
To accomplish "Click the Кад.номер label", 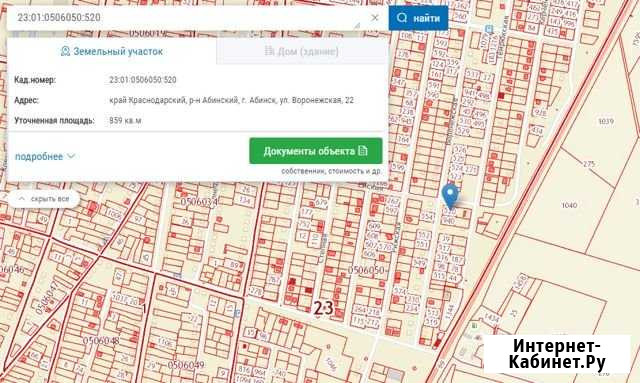I will tap(35, 80).
